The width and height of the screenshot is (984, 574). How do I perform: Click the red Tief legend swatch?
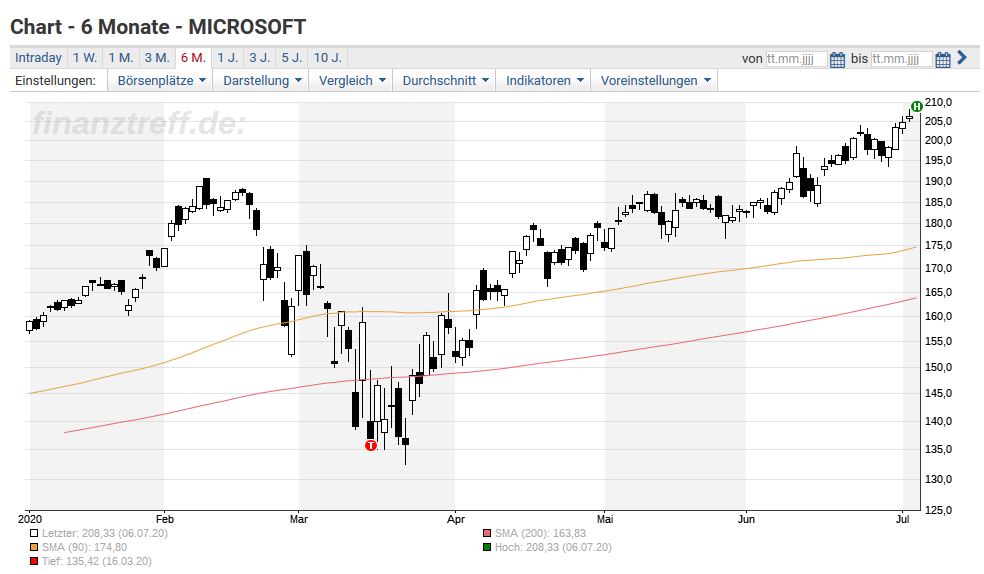(x=34, y=561)
